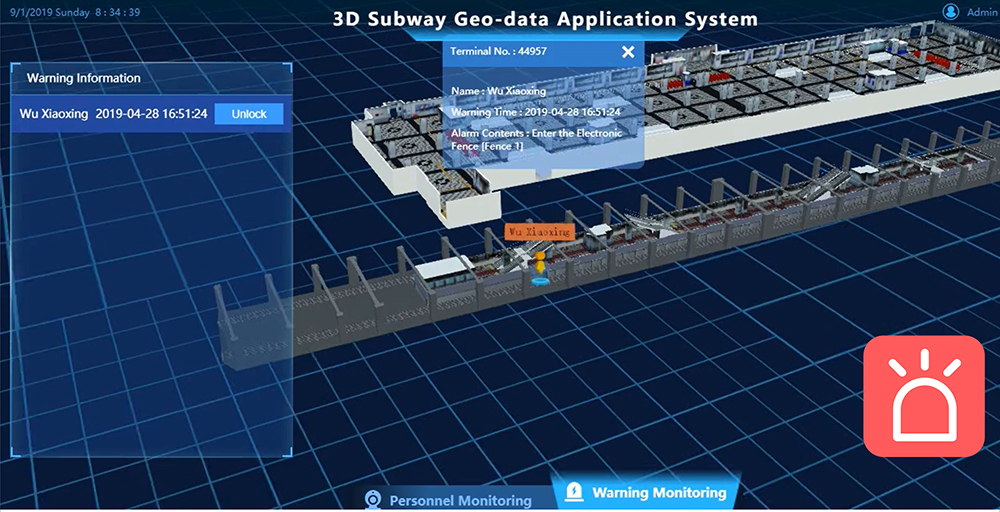Screen dimensions: 1000x512
Task: Switch to the Personnel Monitoring tab
Action: (460, 501)
